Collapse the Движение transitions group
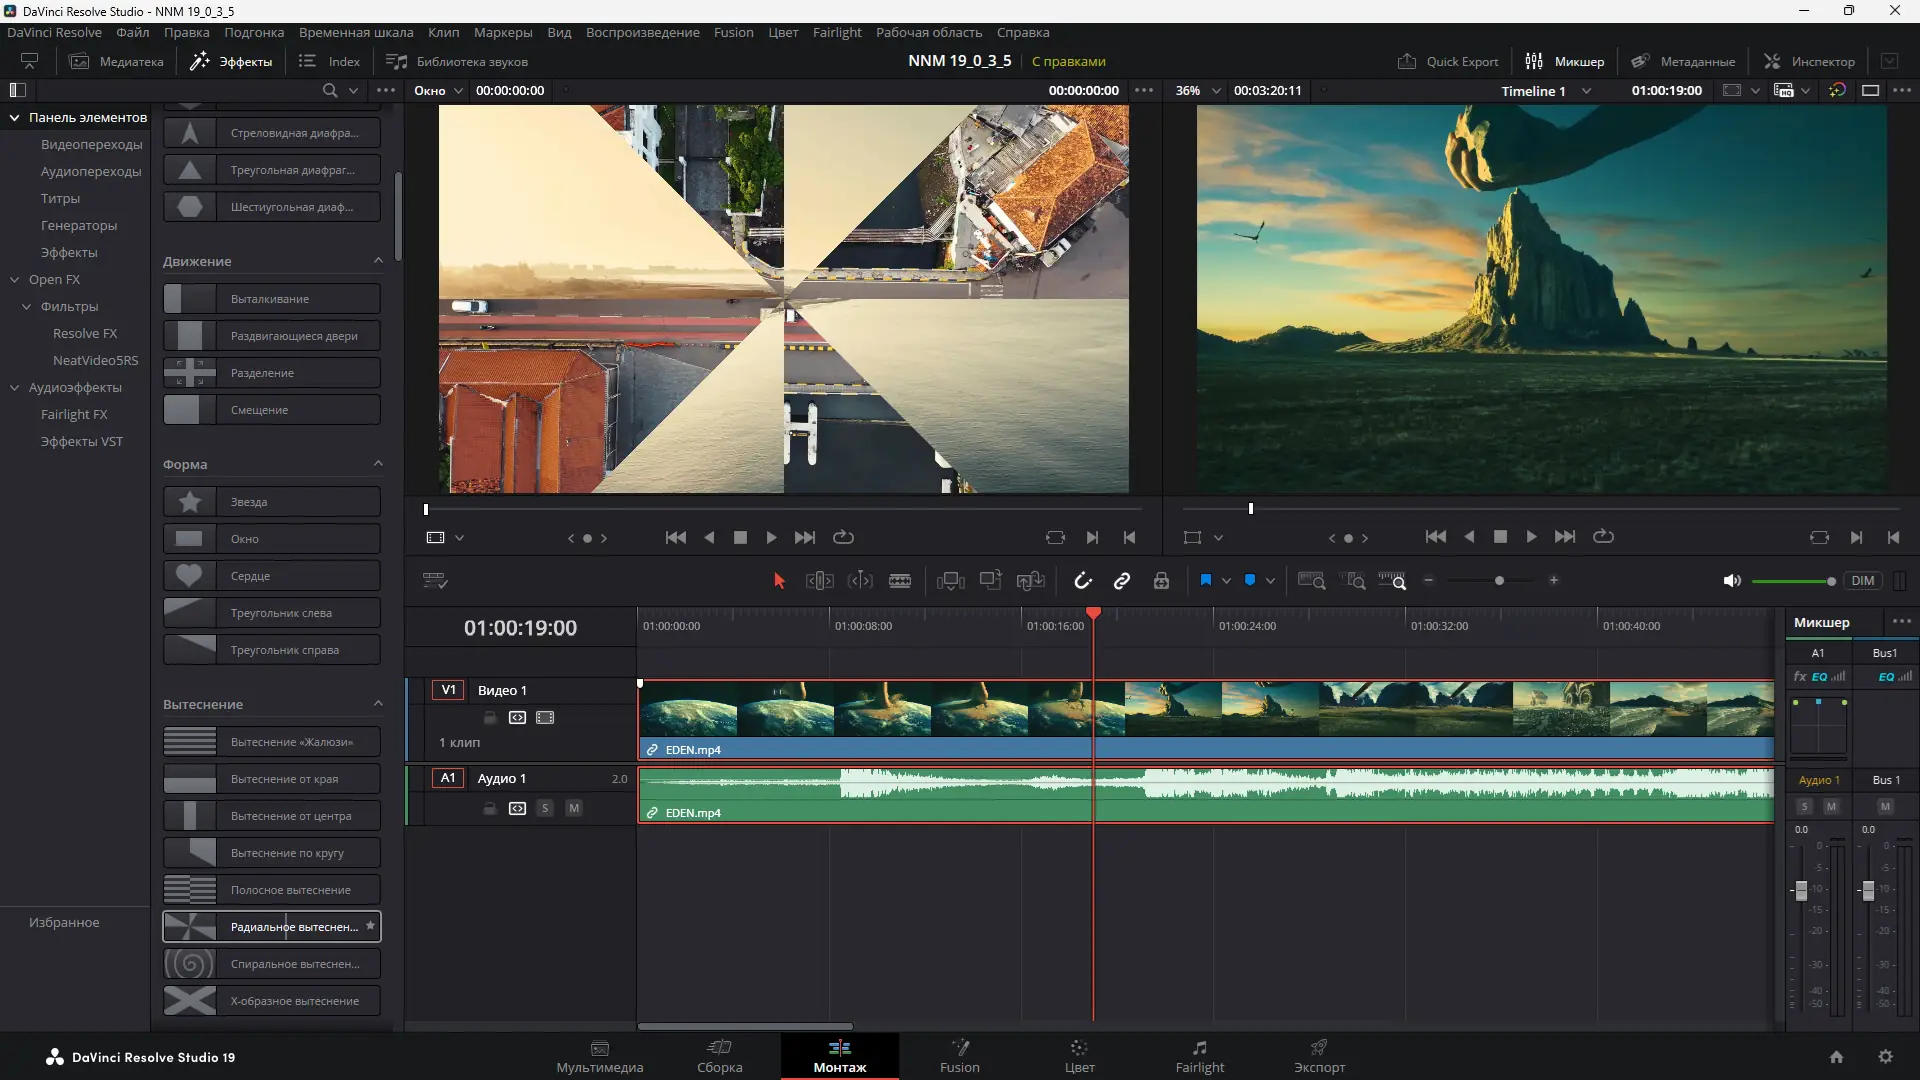1920x1080 pixels. pyautogui.click(x=378, y=261)
